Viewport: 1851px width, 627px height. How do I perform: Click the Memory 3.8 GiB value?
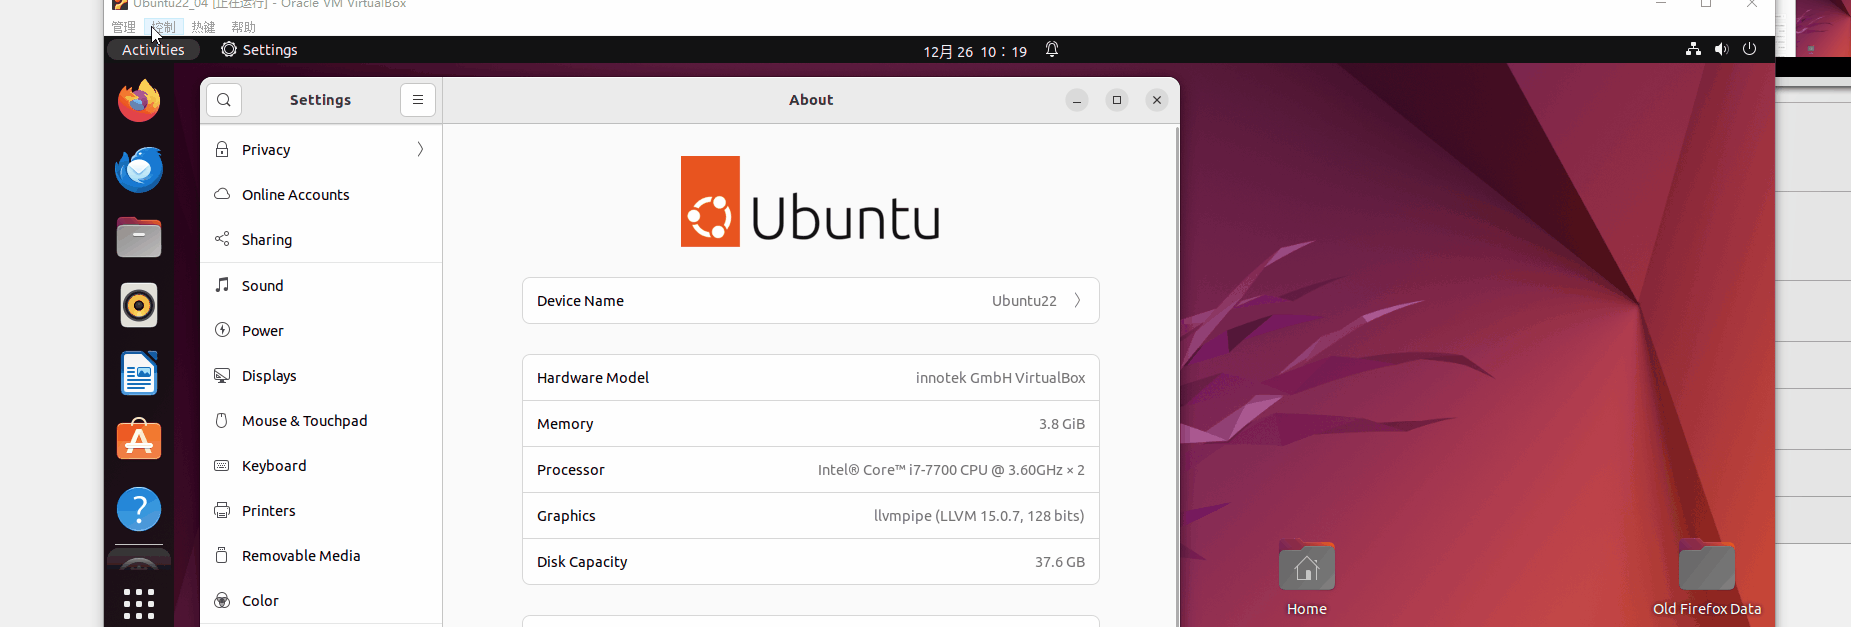click(1062, 424)
